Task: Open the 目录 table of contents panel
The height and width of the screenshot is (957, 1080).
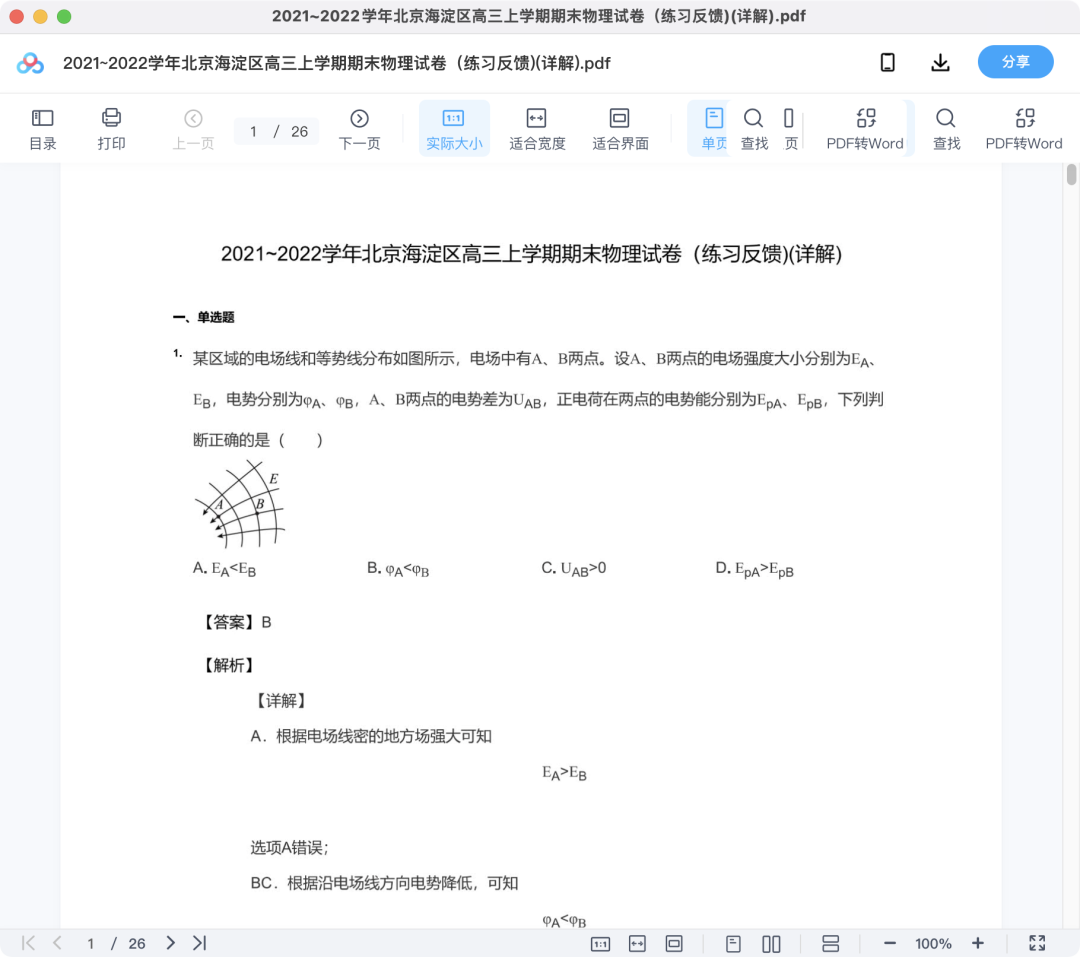Action: pyautogui.click(x=43, y=129)
